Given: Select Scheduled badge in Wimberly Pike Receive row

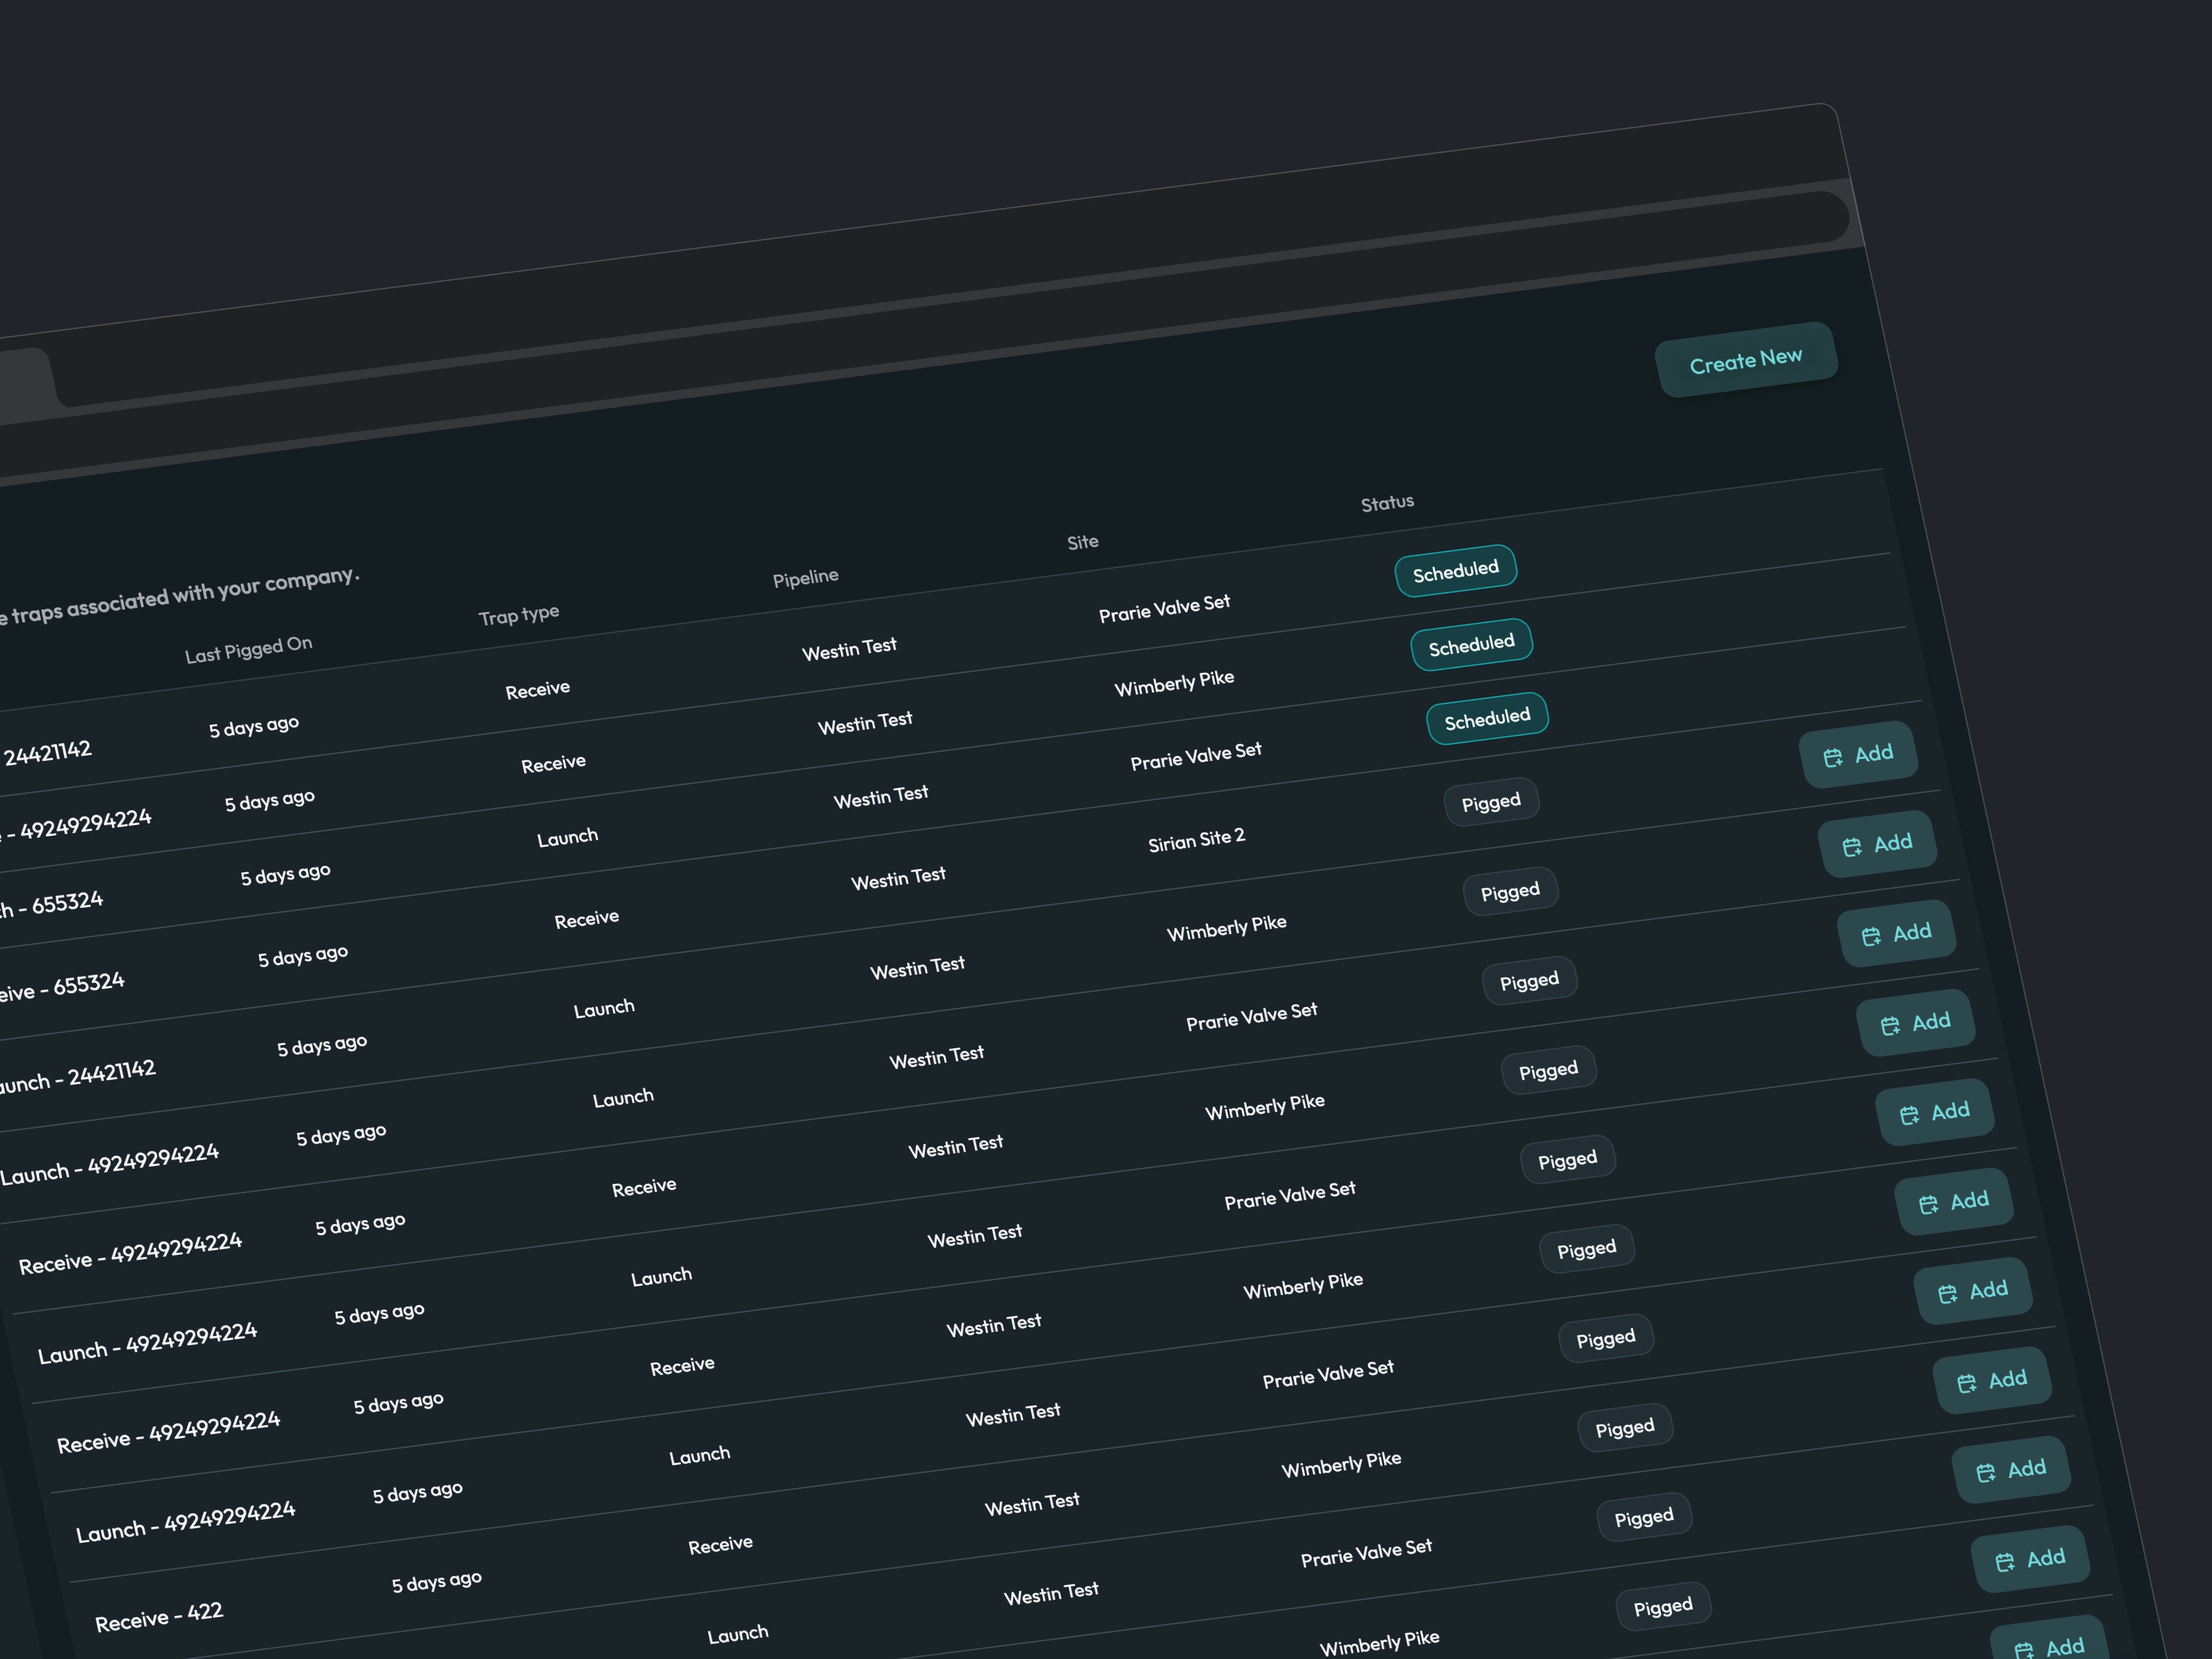Looking at the screenshot, I should (x=1472, y=645).
